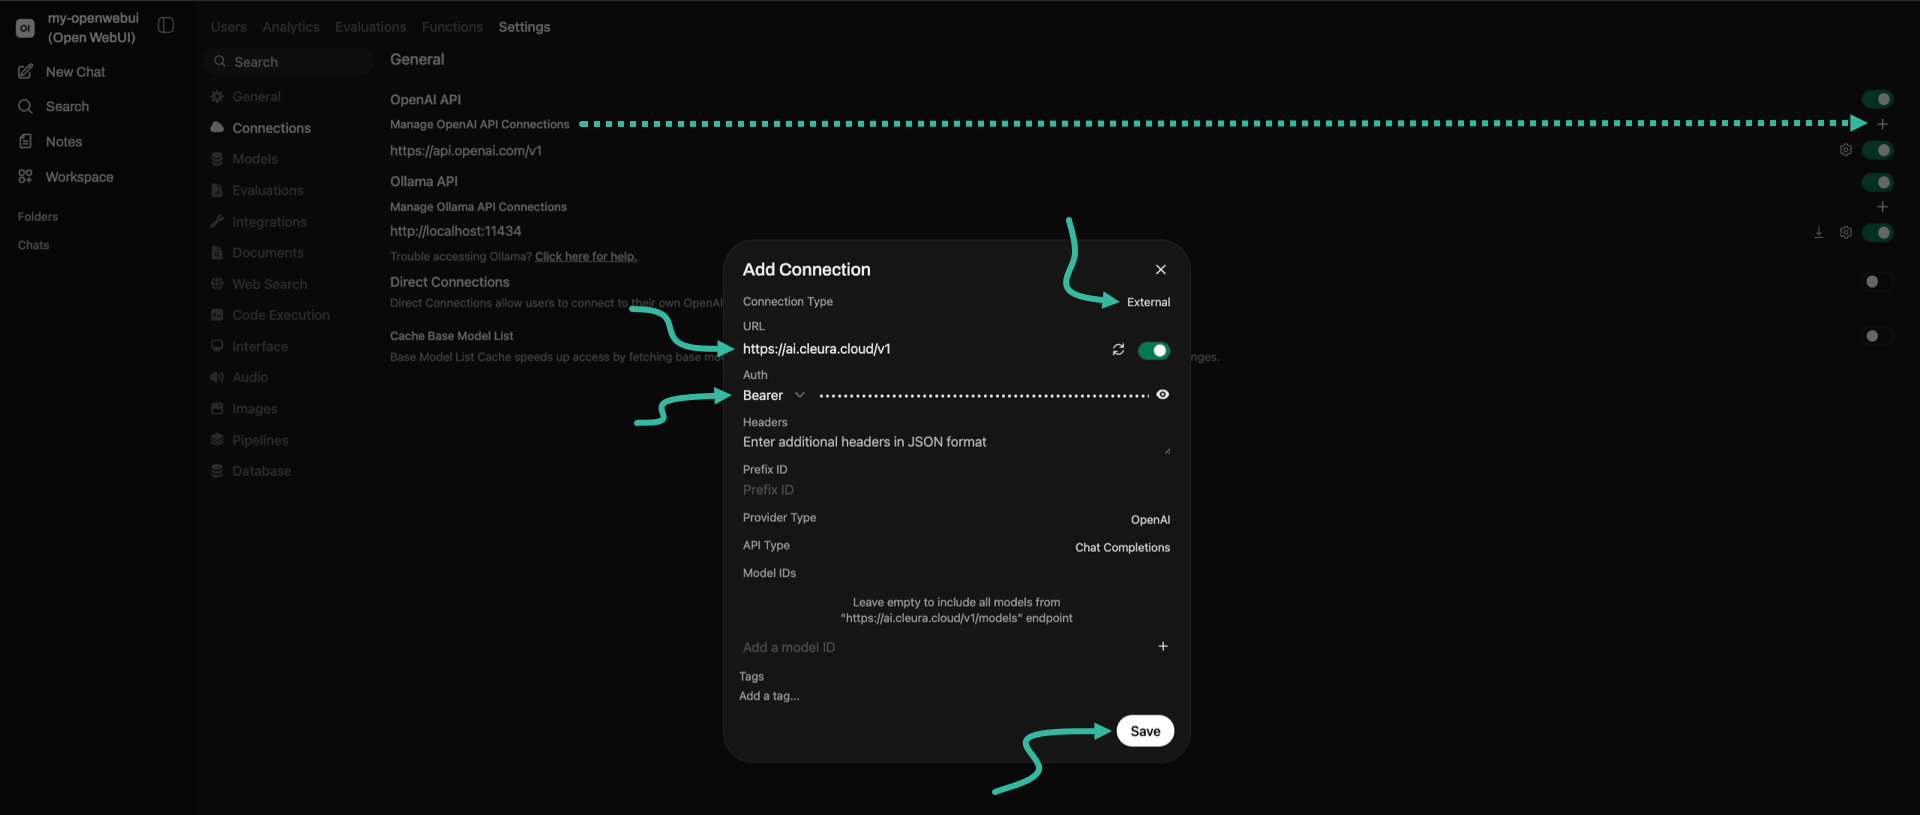Toggle the Ollama API switch
The image size is (1920, 815).
click(1877, 182)
